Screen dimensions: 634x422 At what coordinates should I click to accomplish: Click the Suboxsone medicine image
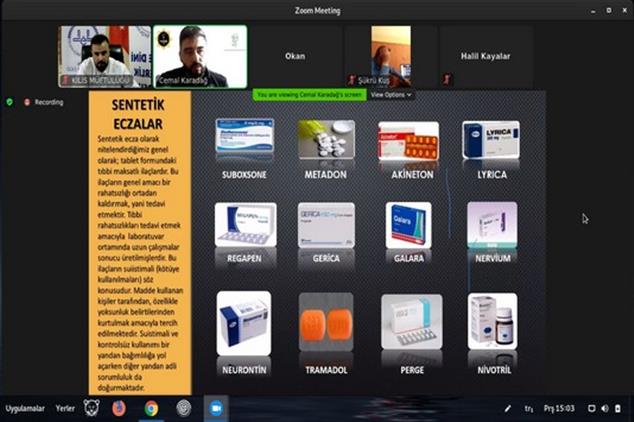(245, 135)
